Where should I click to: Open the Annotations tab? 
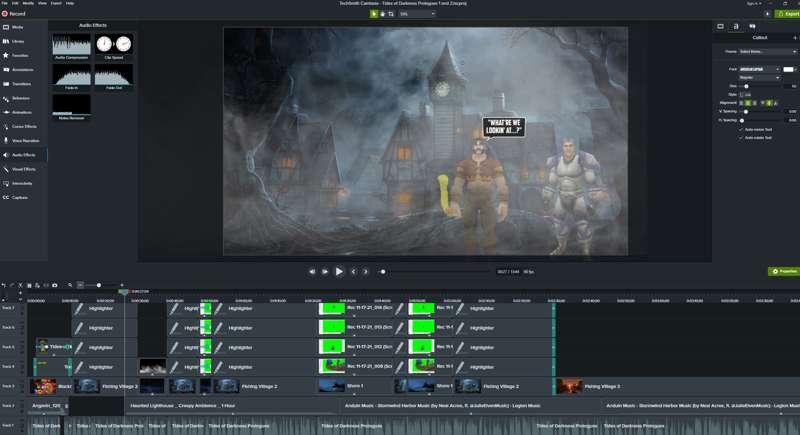pyautogui.click(x=18, y=69)
